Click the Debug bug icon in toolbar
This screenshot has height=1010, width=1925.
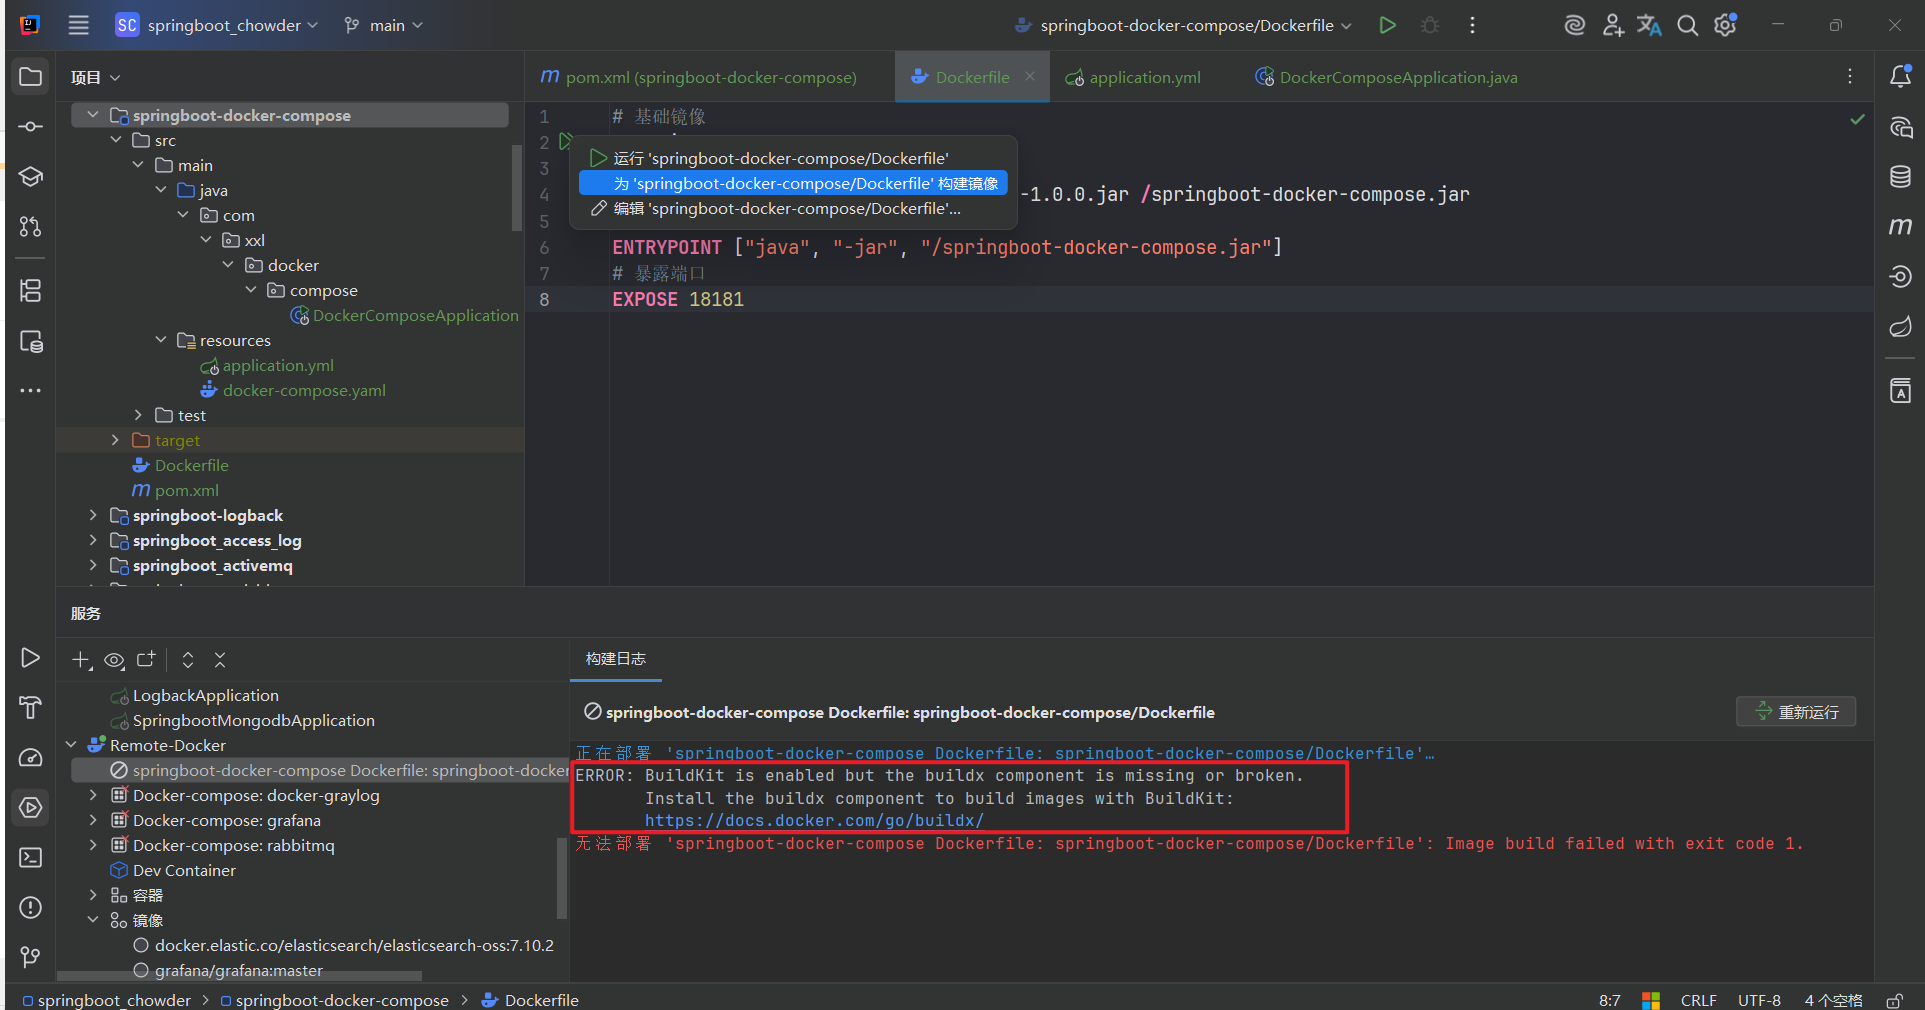coord(1430,25)
